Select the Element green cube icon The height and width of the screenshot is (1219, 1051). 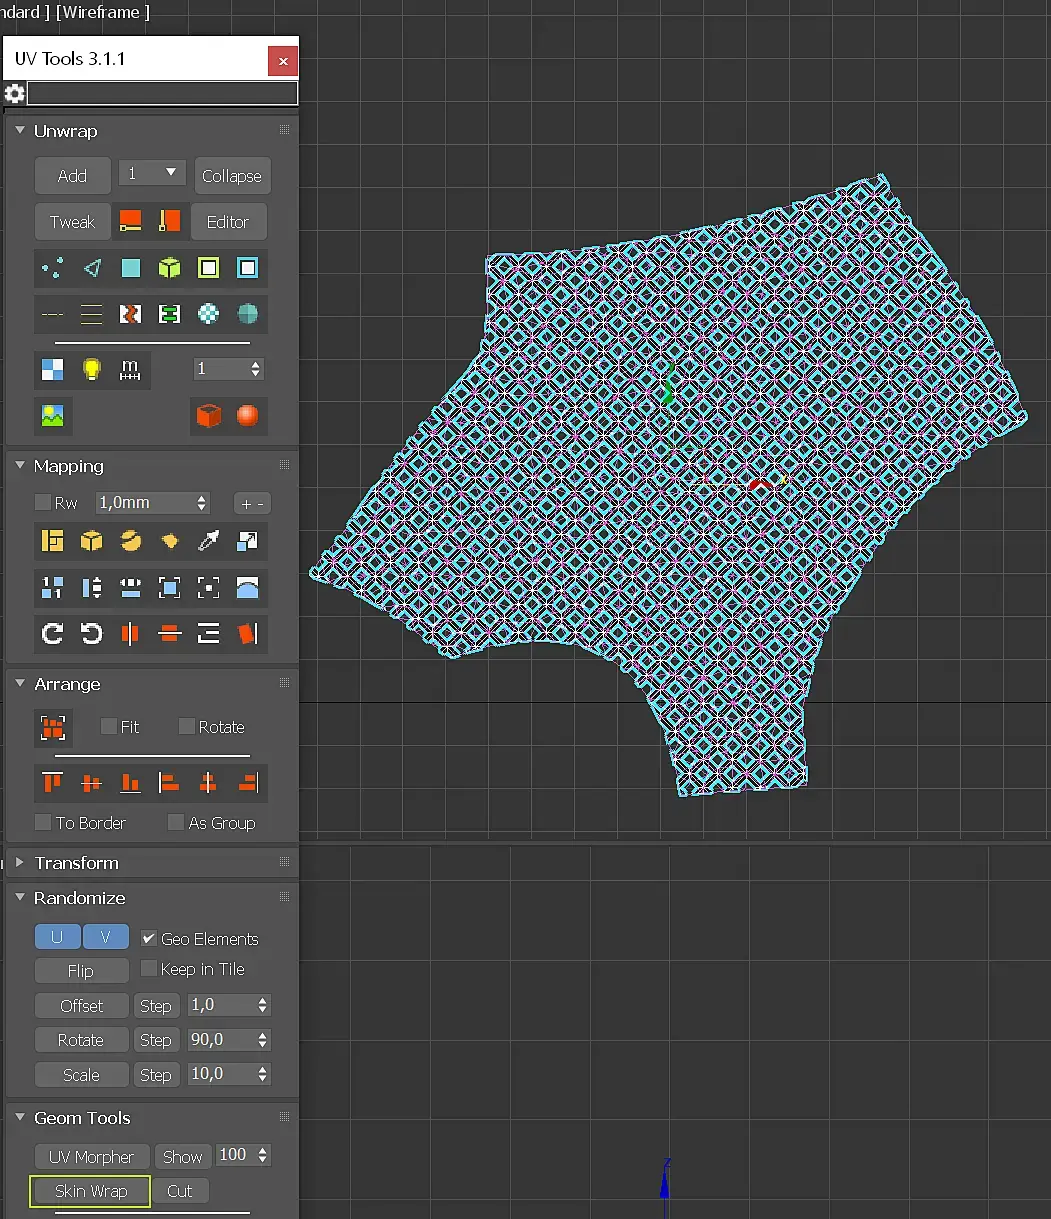(x=170, y=268)
